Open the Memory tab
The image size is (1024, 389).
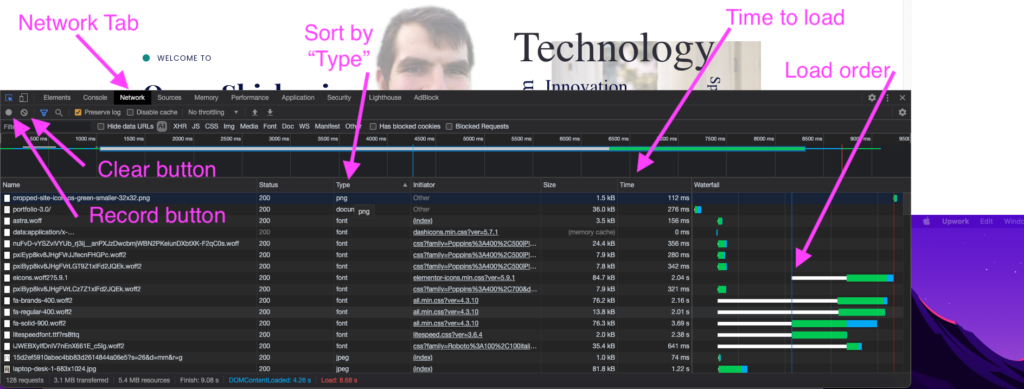click(x=206, y=98)
